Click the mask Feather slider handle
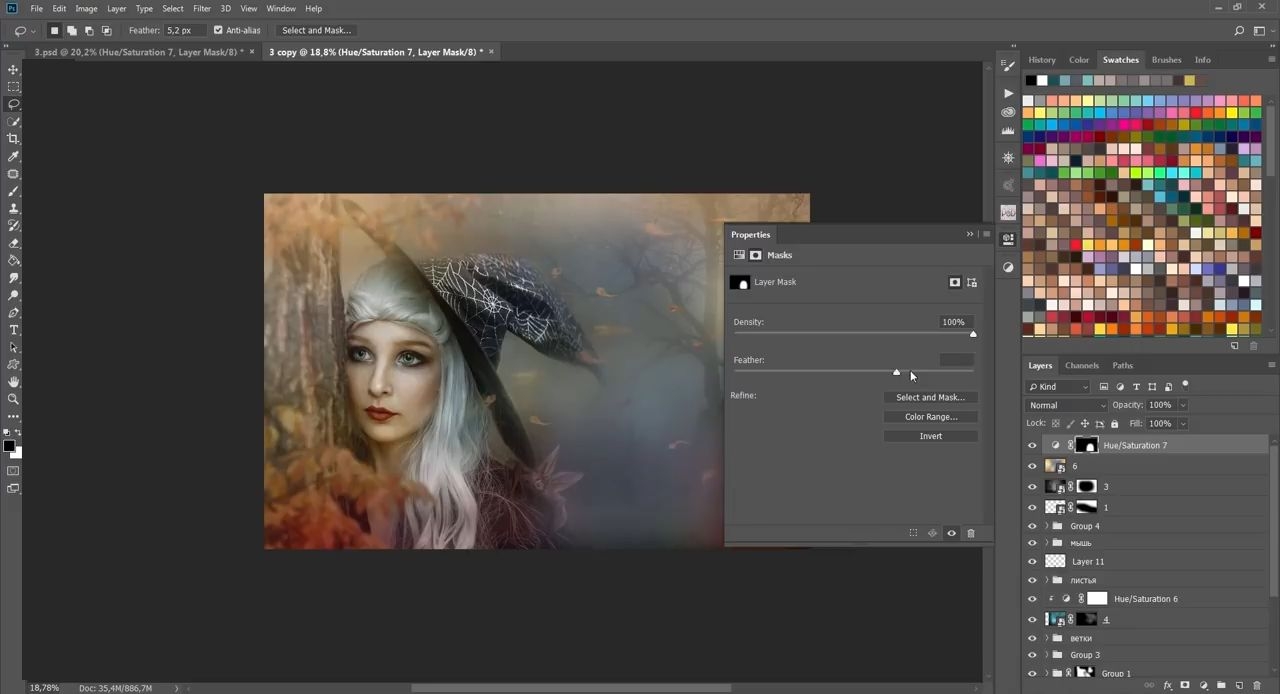Image resolution: width=1280 pixels, height=694 pixels. click(x=896, y=372)
